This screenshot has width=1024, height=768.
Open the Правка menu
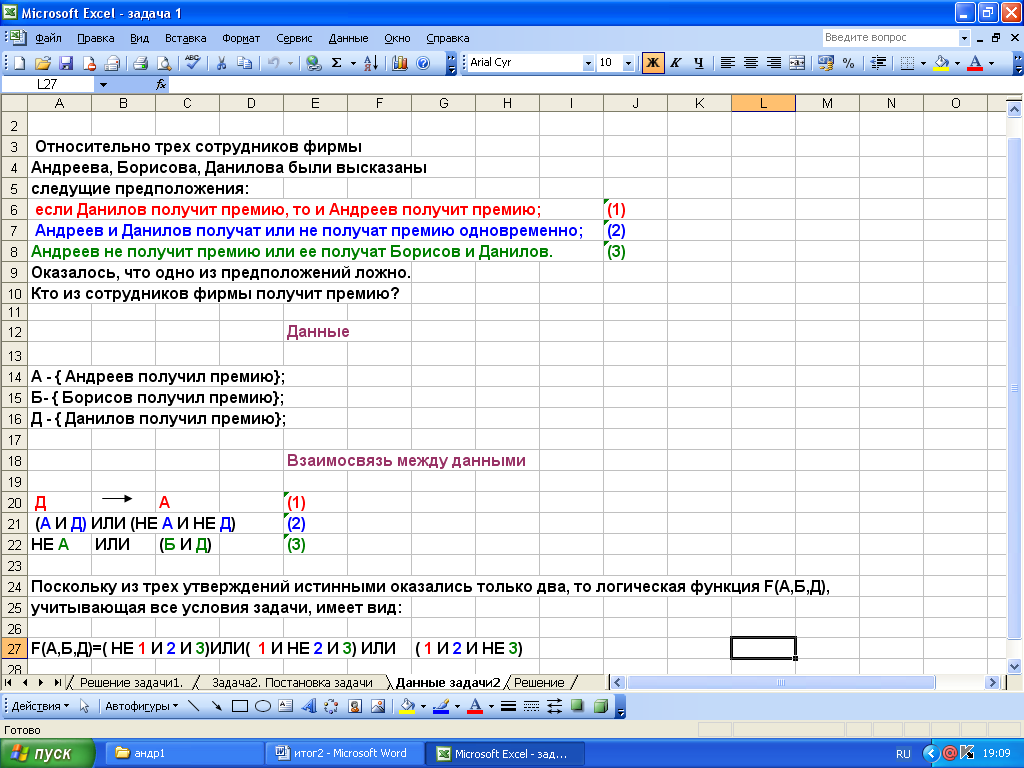coord(95,38)
